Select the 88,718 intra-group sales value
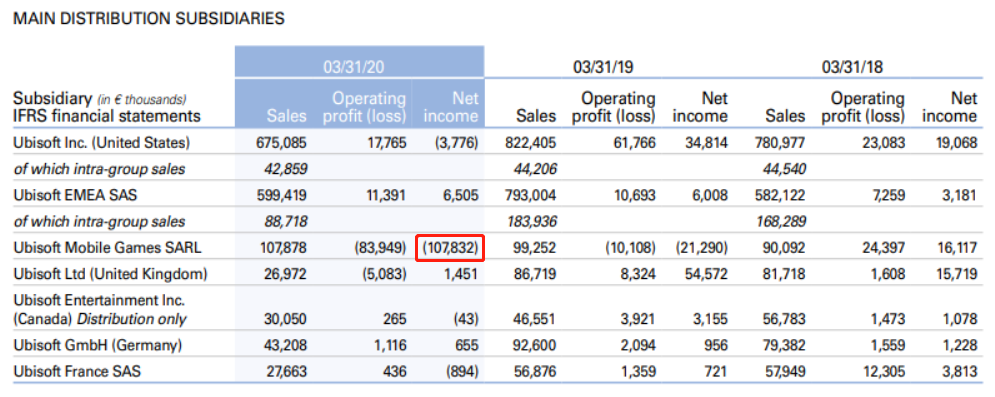995x397 pixels. click(285, 222)
